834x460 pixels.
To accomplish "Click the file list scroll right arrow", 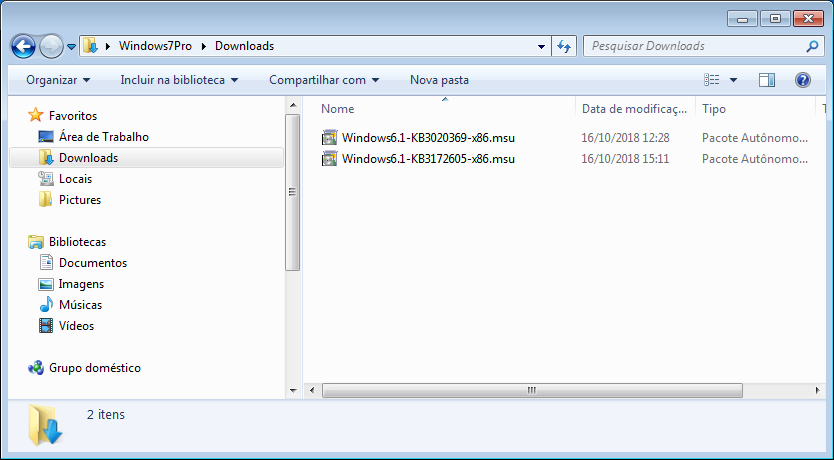I will (x=818, y=390).
